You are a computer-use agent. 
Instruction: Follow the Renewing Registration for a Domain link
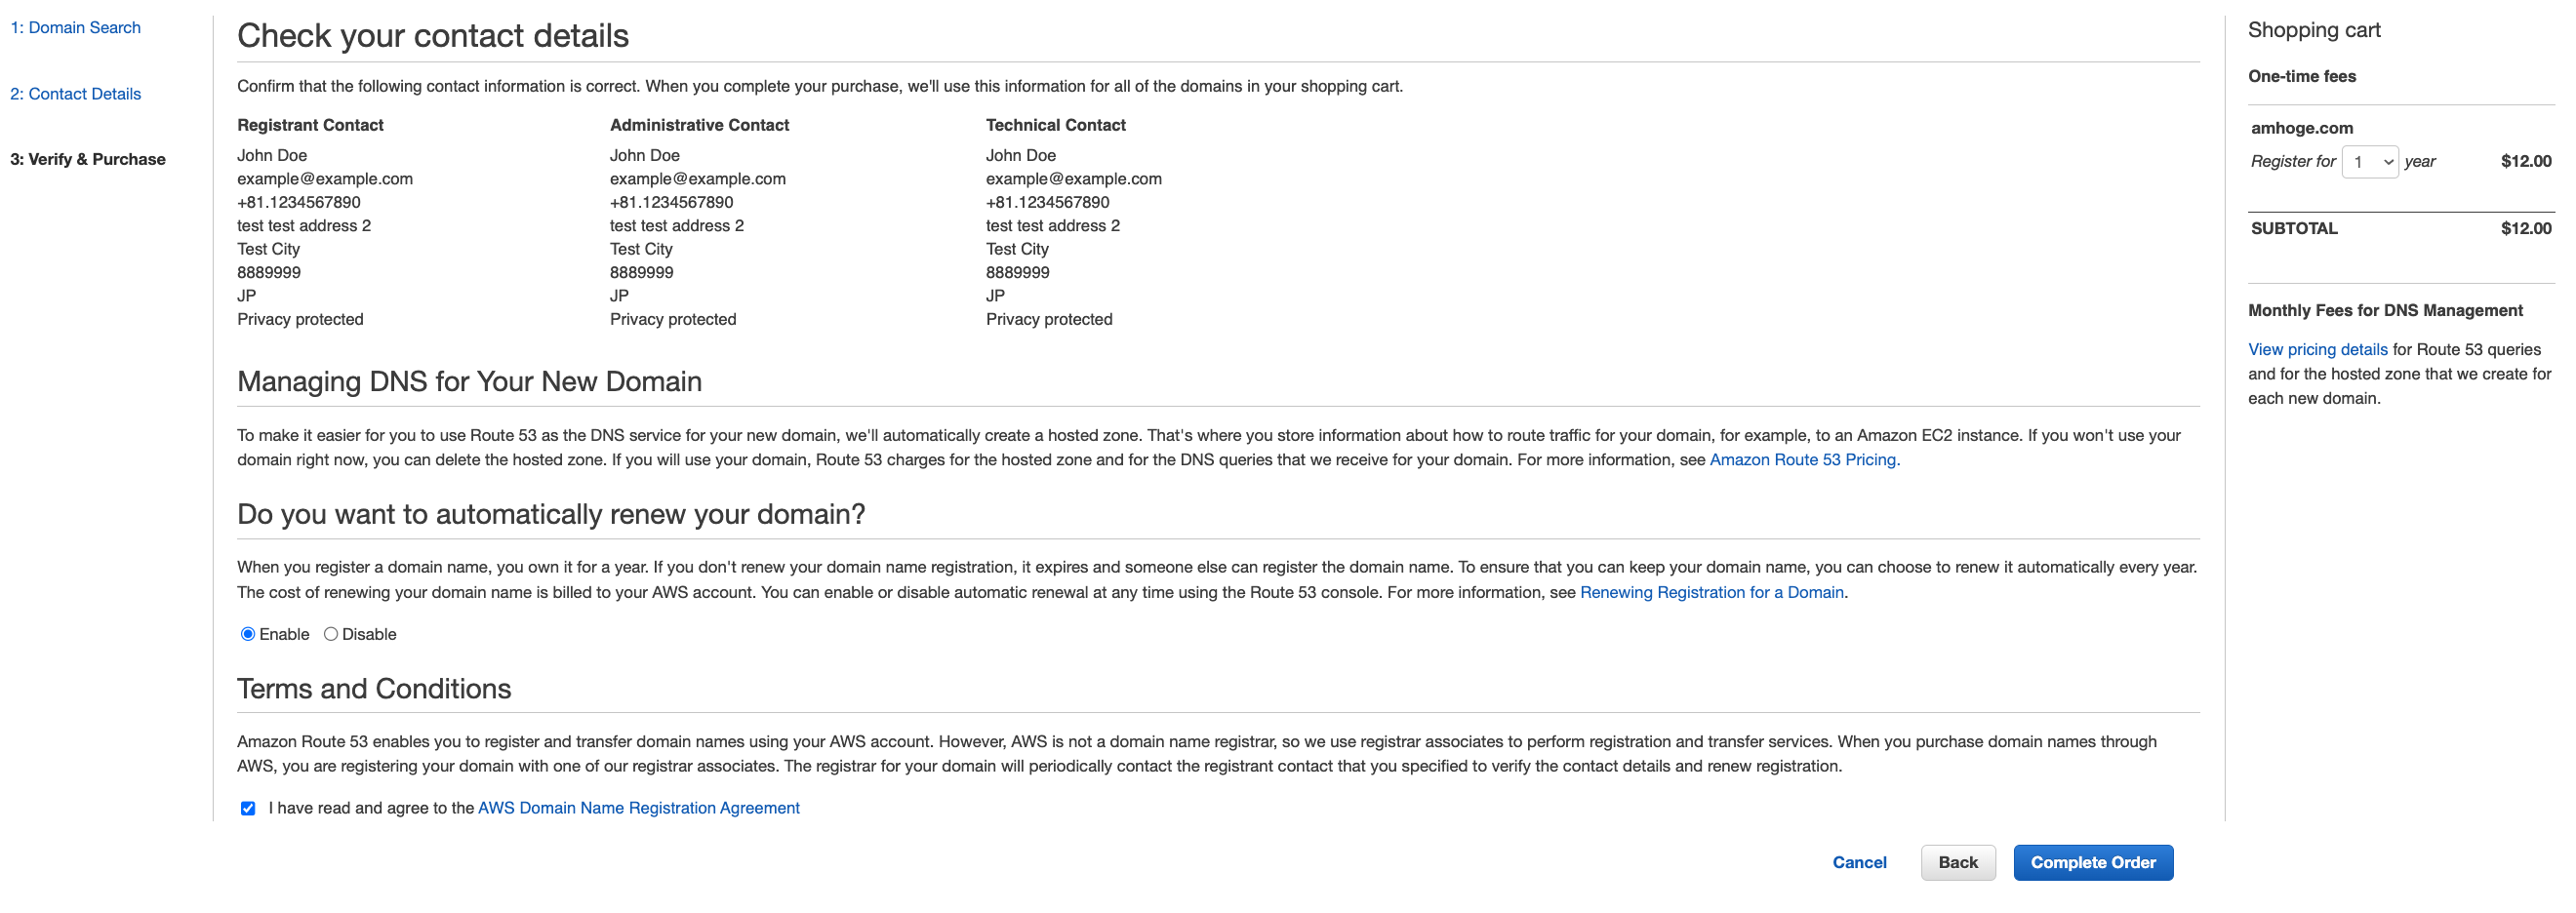(x=1711, y=593)
